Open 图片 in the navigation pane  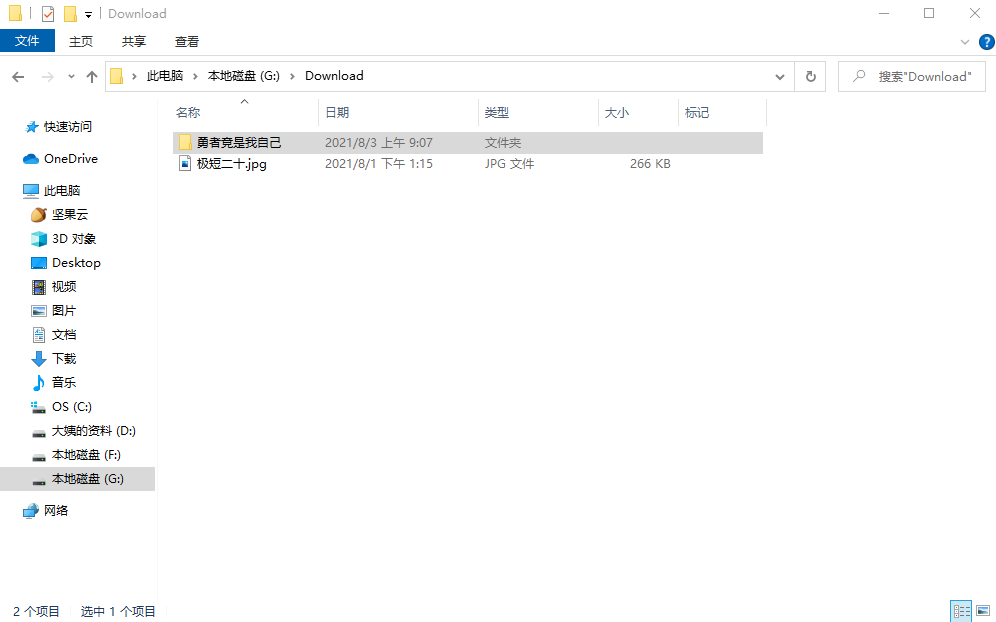coord(64,311)
